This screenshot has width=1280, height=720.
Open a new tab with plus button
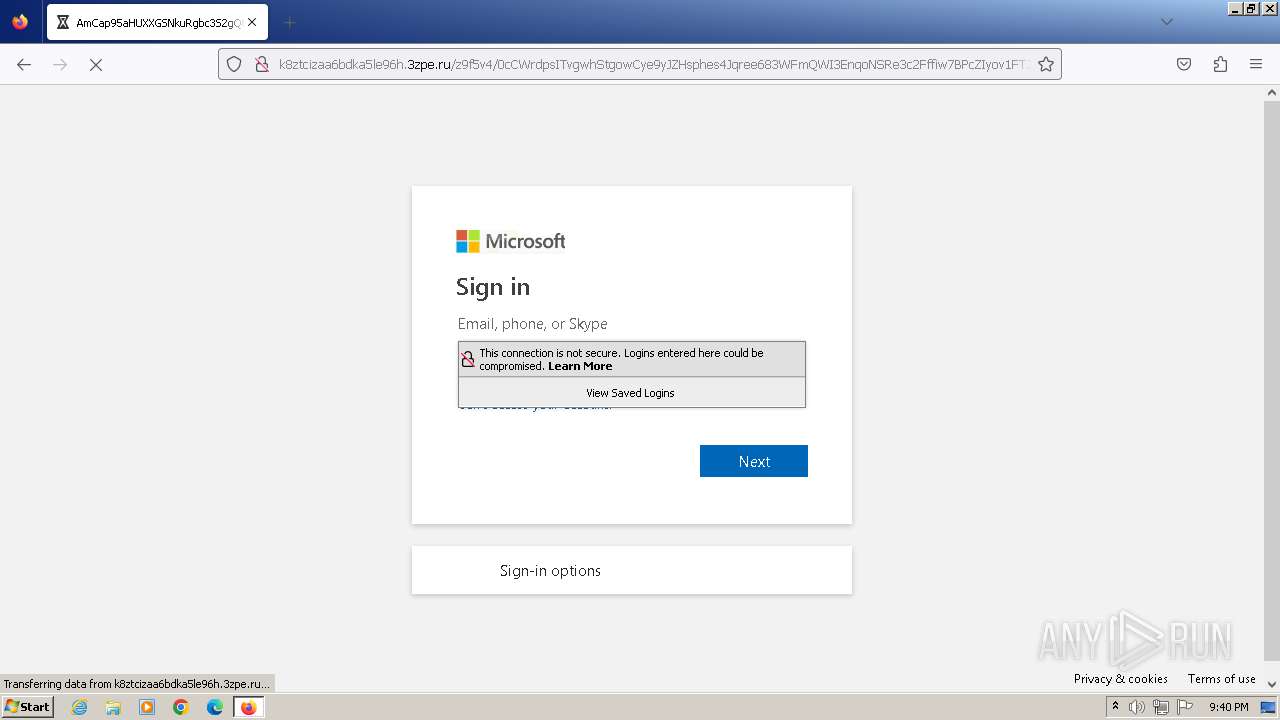[x=290, y=22]
